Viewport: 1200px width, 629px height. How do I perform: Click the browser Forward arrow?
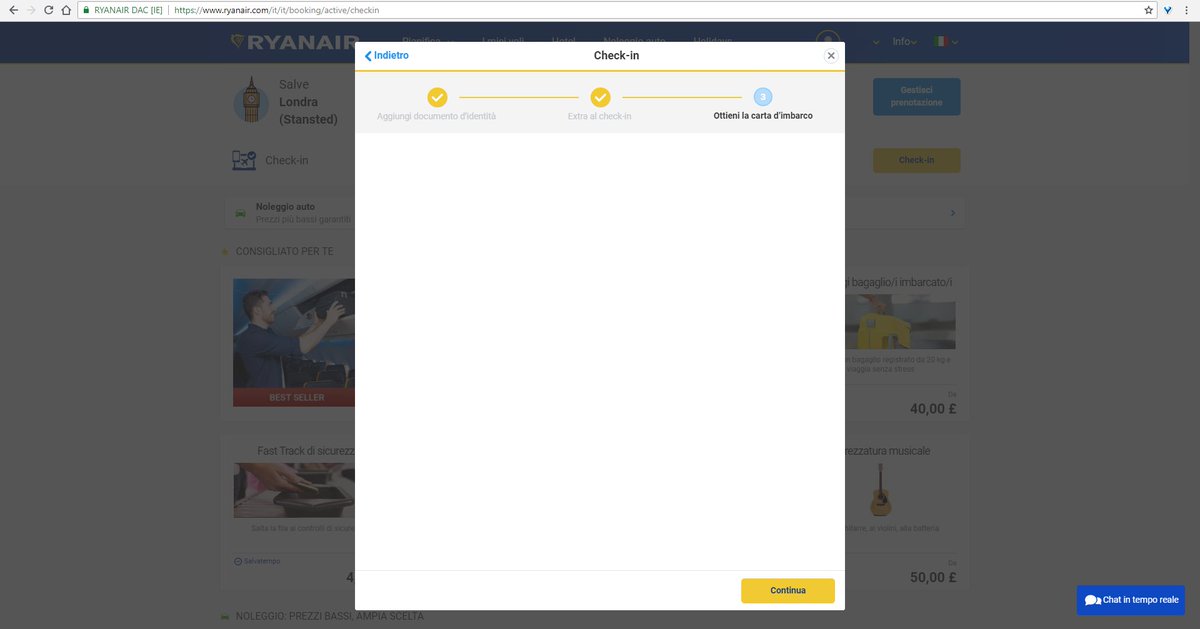click(30, 9)
